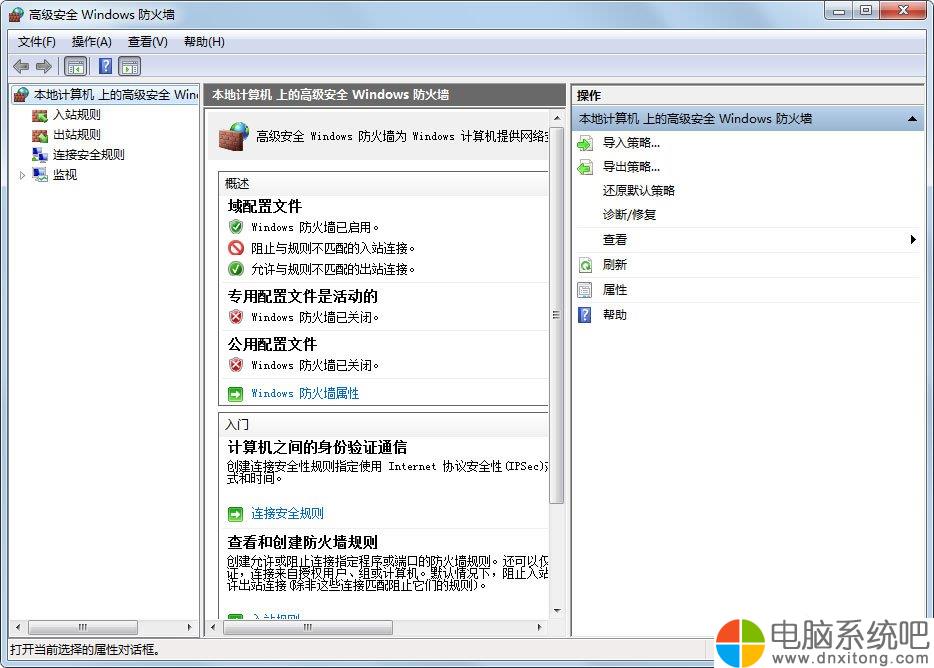This screenshot has height=668, width=934.
Task: Click the 帮助 help icon in the actions pane
Action: click(585, 315)
